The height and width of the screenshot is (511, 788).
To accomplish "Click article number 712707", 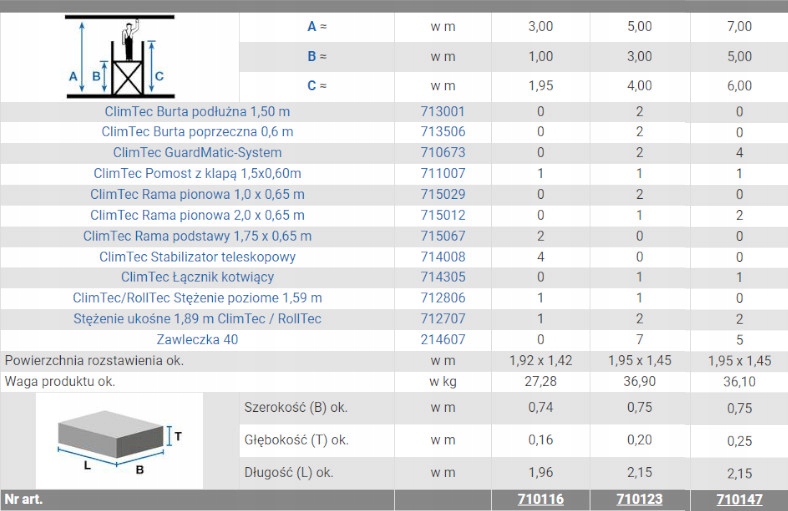I will pos(443,319).
